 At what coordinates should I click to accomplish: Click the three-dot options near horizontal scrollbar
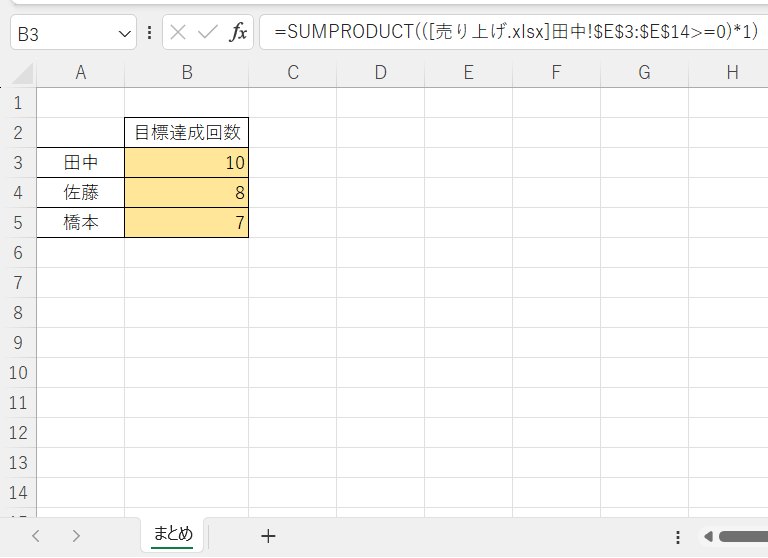point(678,537)
